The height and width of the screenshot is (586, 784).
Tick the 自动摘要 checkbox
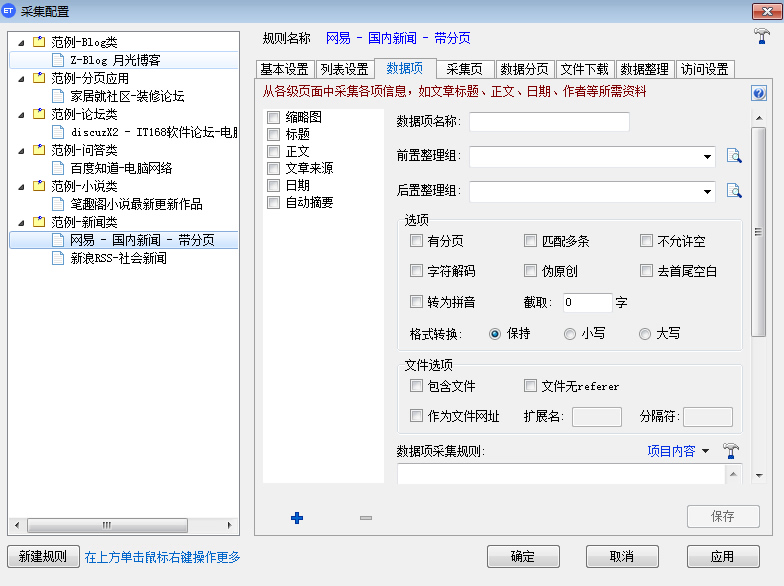(274, 202)
